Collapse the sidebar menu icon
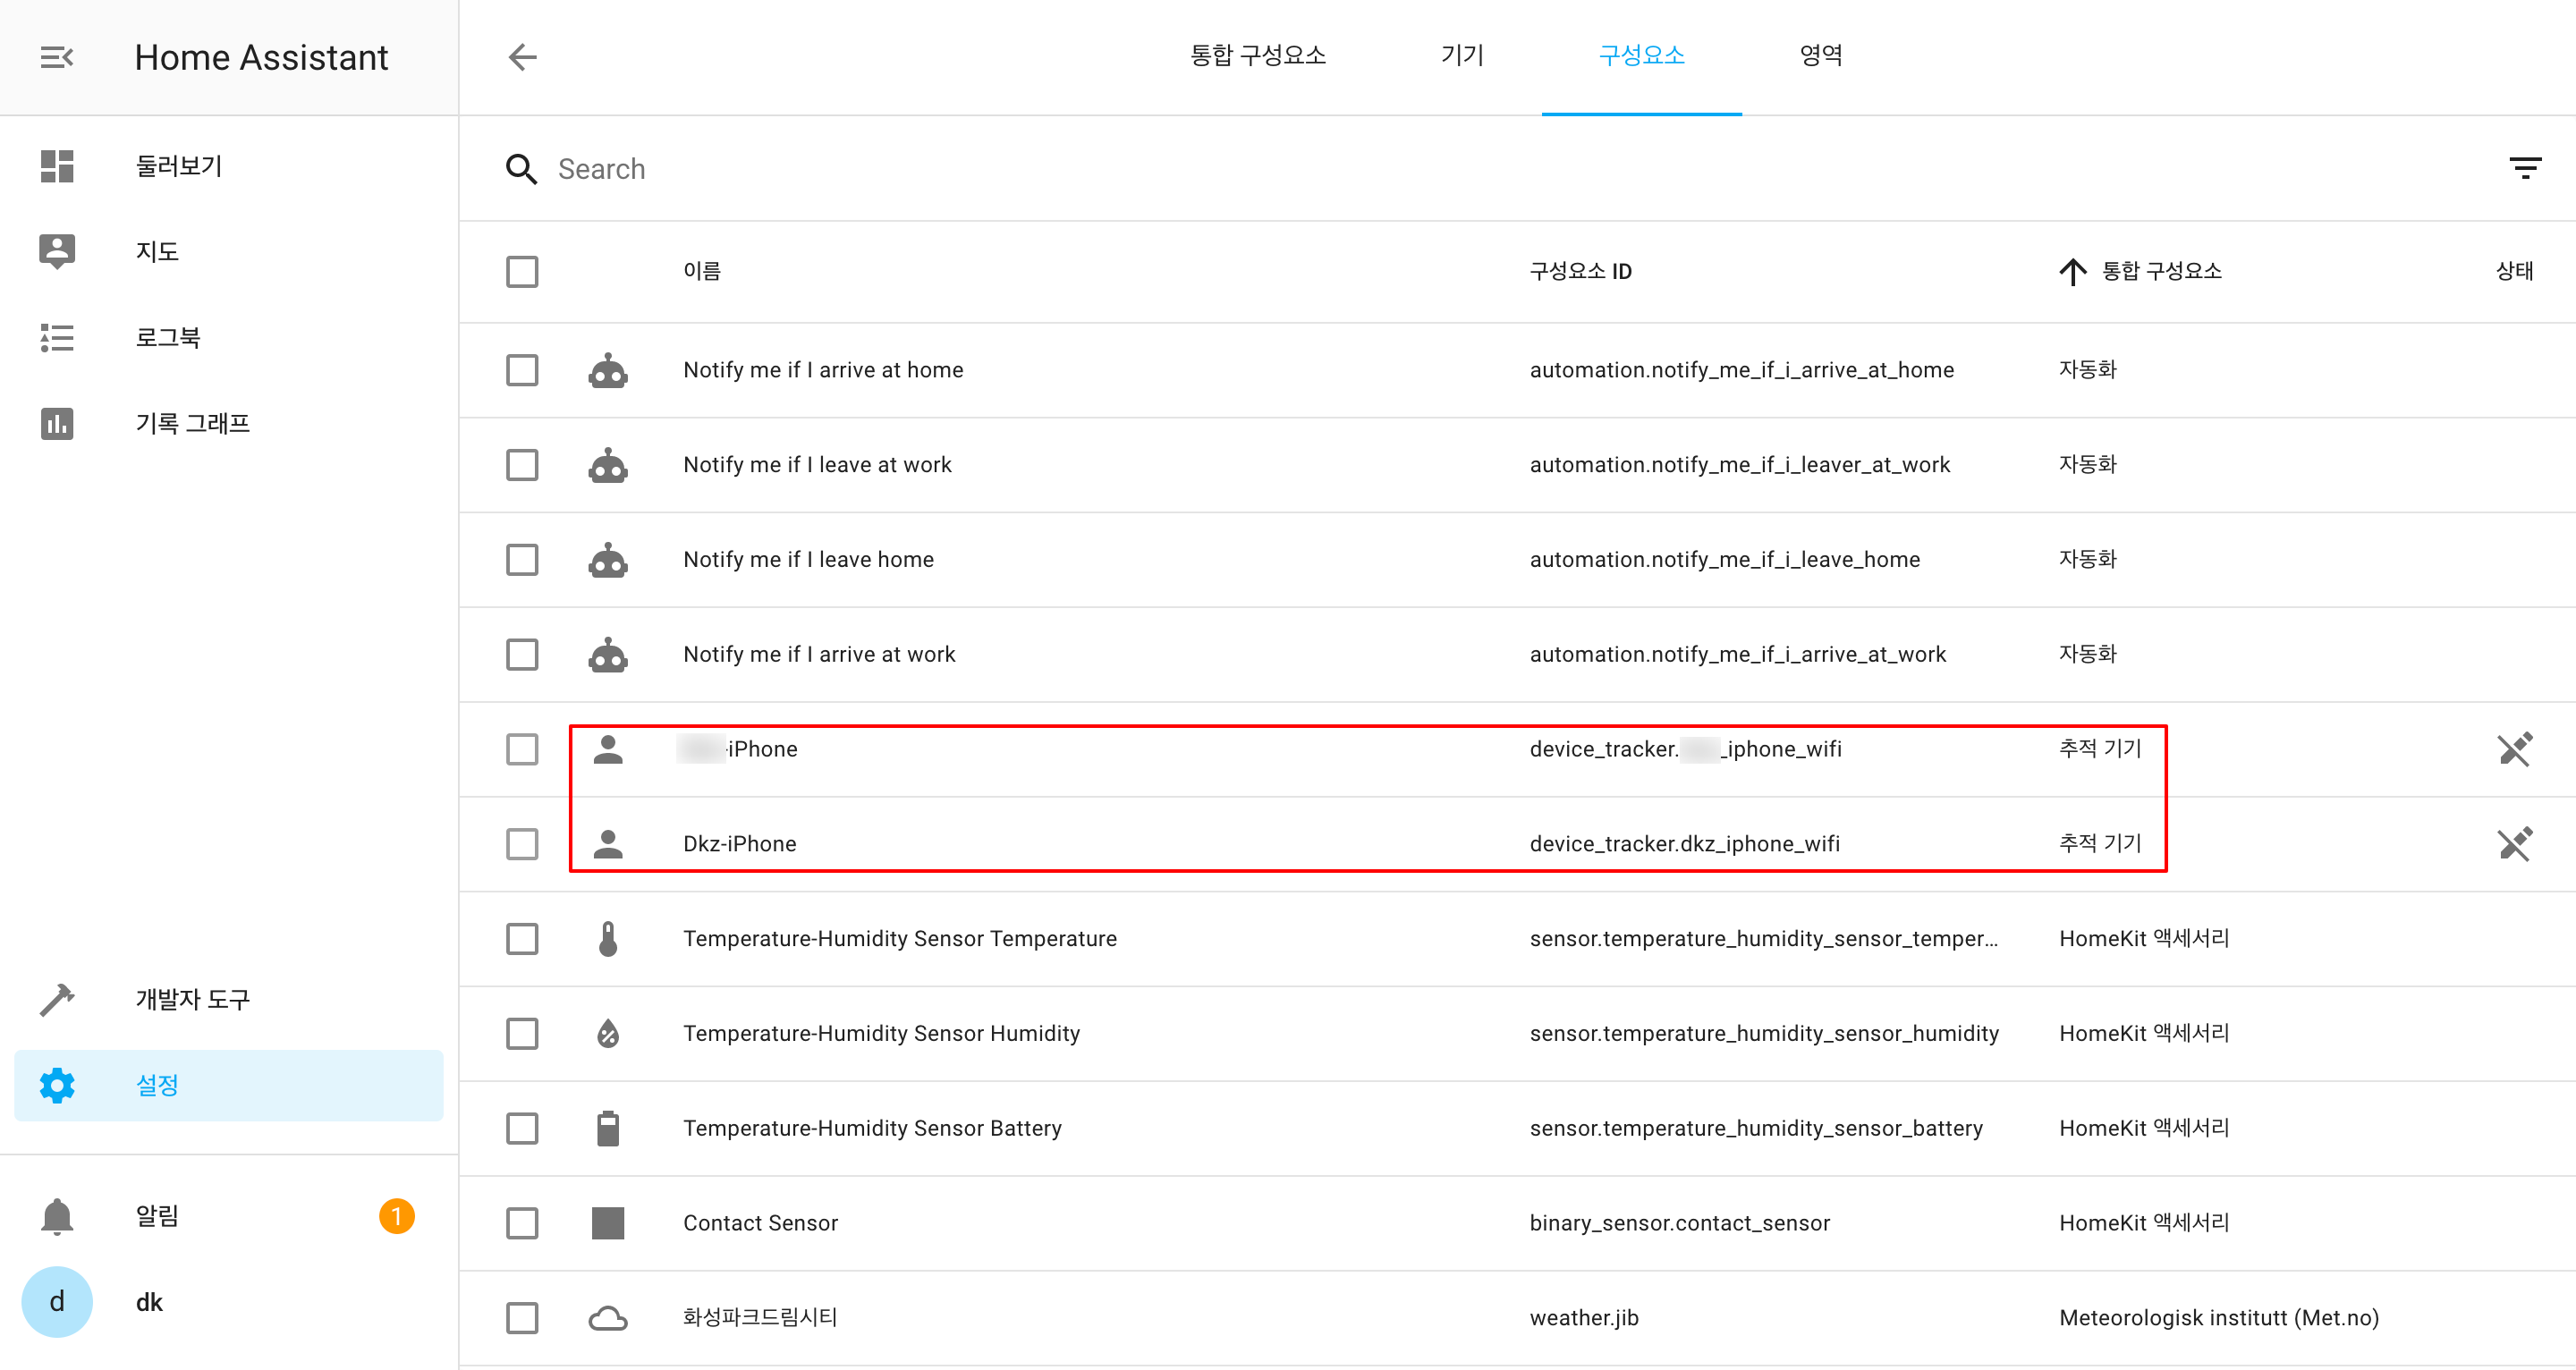The image size is (2576, 1370). 57,57
